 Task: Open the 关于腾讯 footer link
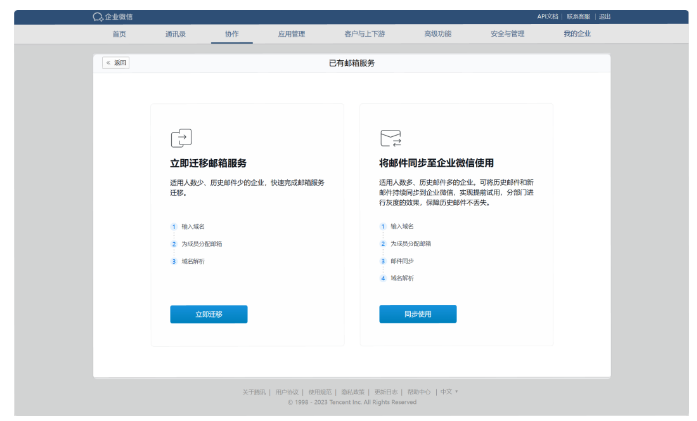[255, 392]
